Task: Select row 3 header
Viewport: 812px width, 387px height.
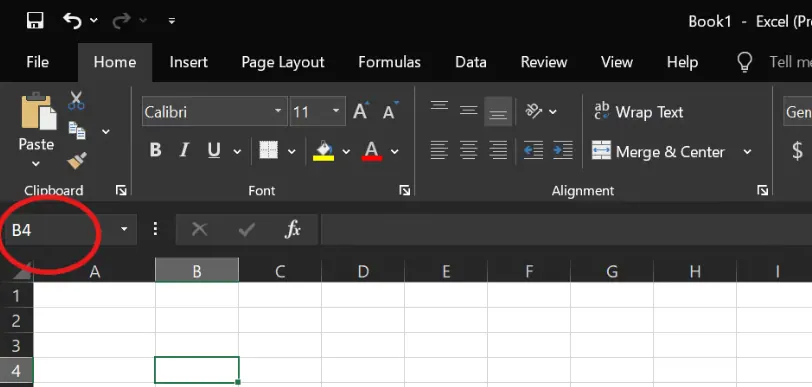Action: pos(17,346)
